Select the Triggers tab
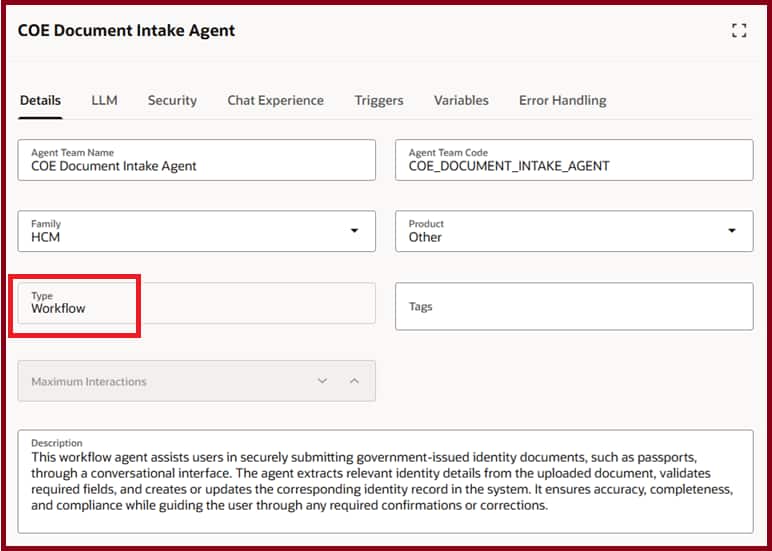Screen dimensions: 772x551 pos(378,100)
